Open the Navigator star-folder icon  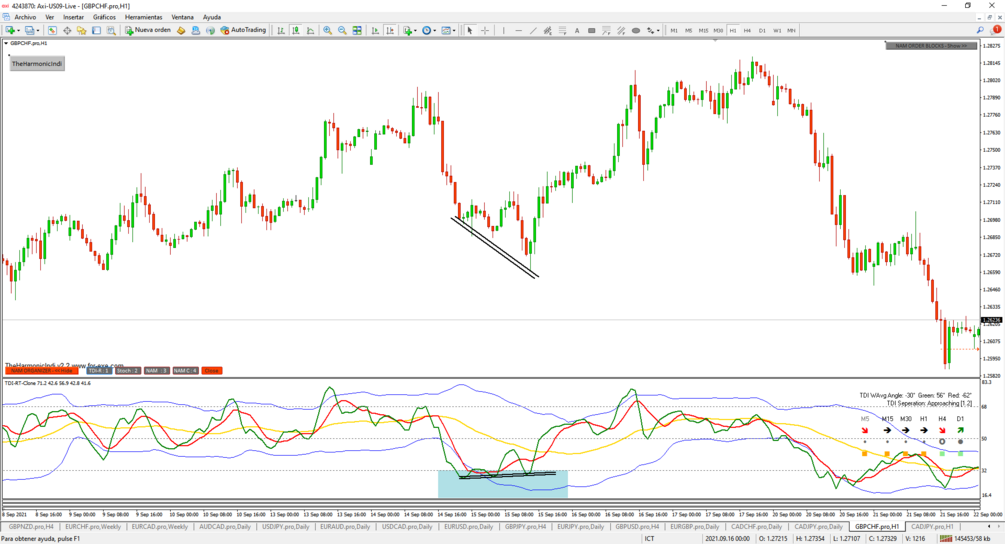(x=81, y=30)
